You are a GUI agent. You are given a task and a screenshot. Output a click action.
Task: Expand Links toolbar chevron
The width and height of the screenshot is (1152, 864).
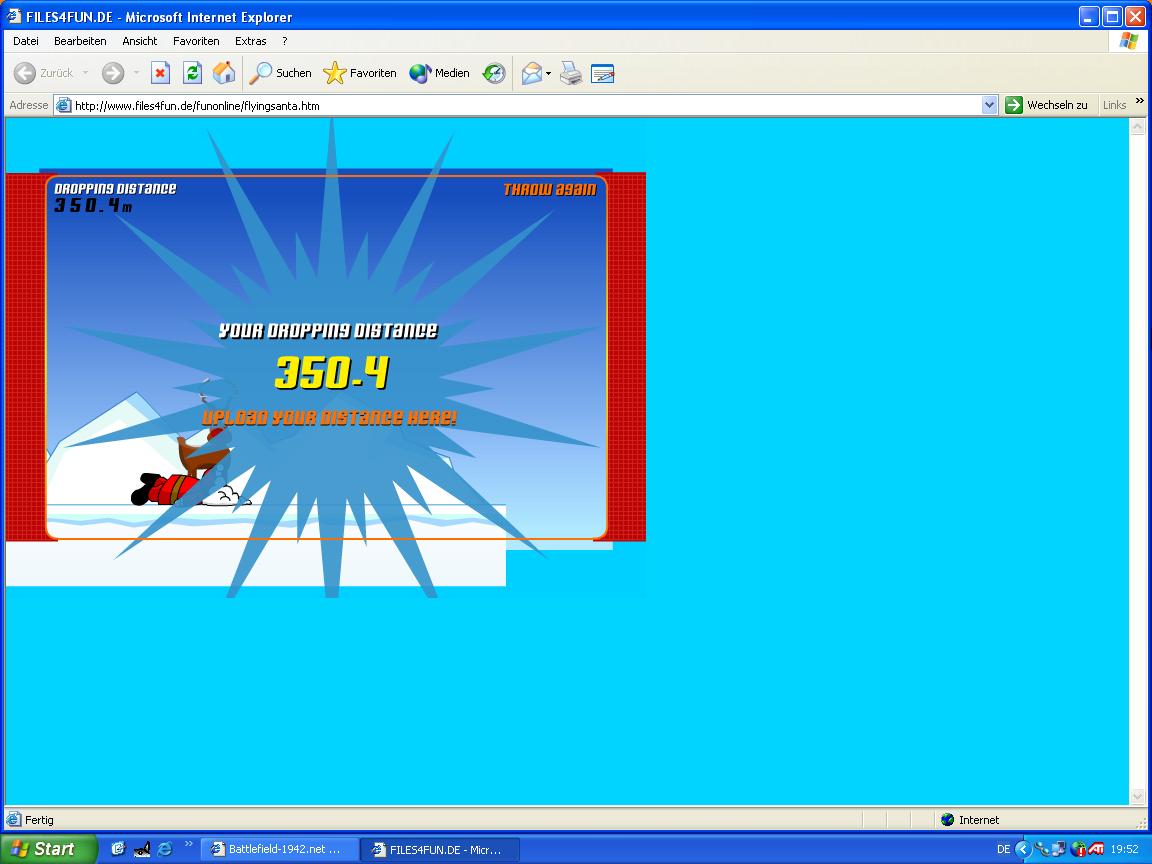tap(1140, 101)
